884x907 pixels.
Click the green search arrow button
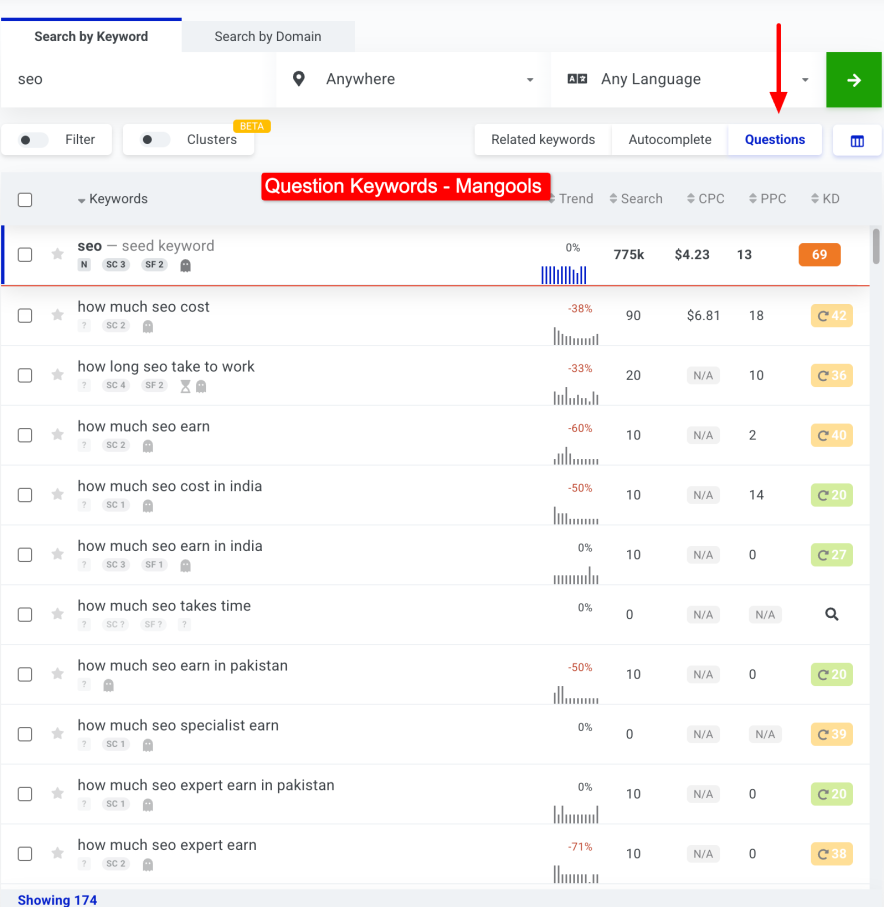click(x=853, y=79)
